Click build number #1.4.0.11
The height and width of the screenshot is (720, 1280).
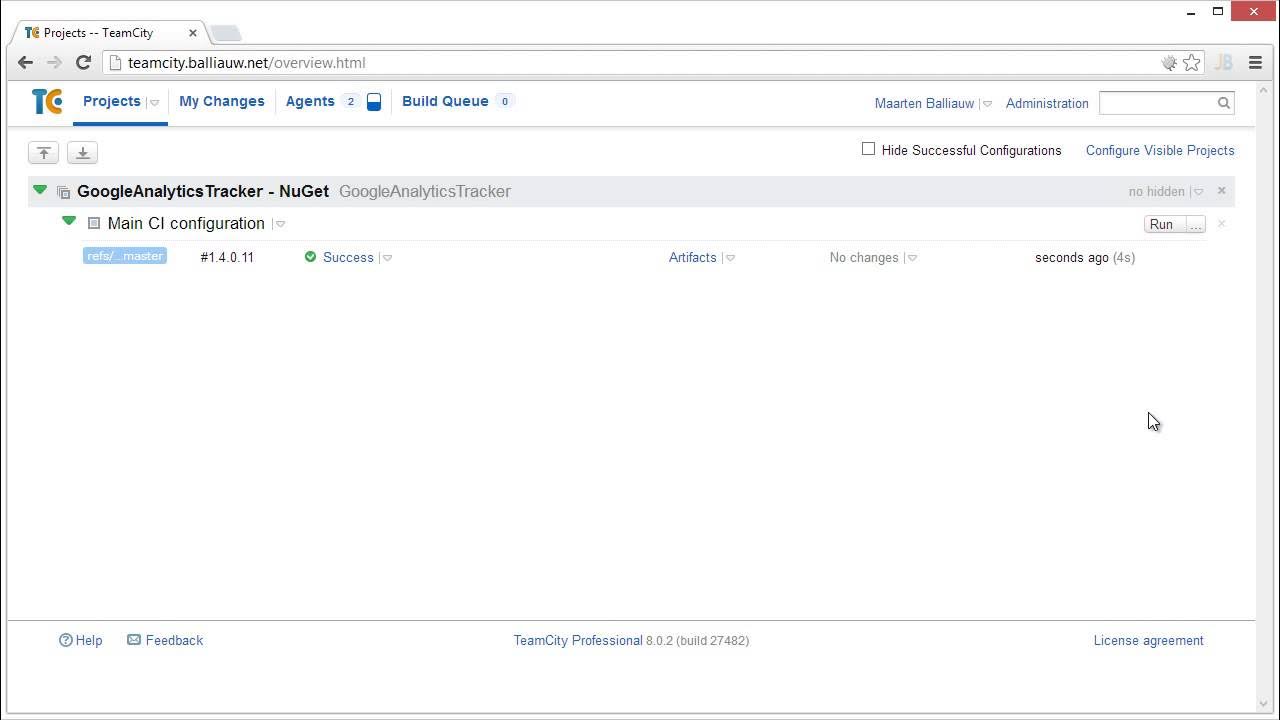tap(227, 257)
